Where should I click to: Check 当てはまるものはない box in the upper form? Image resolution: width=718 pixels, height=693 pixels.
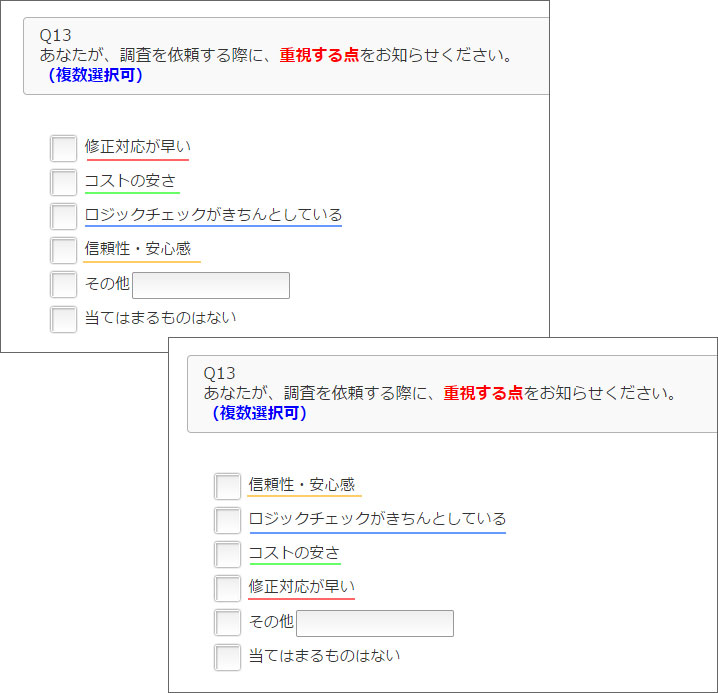pyautogui.click(x=64, y=319)
